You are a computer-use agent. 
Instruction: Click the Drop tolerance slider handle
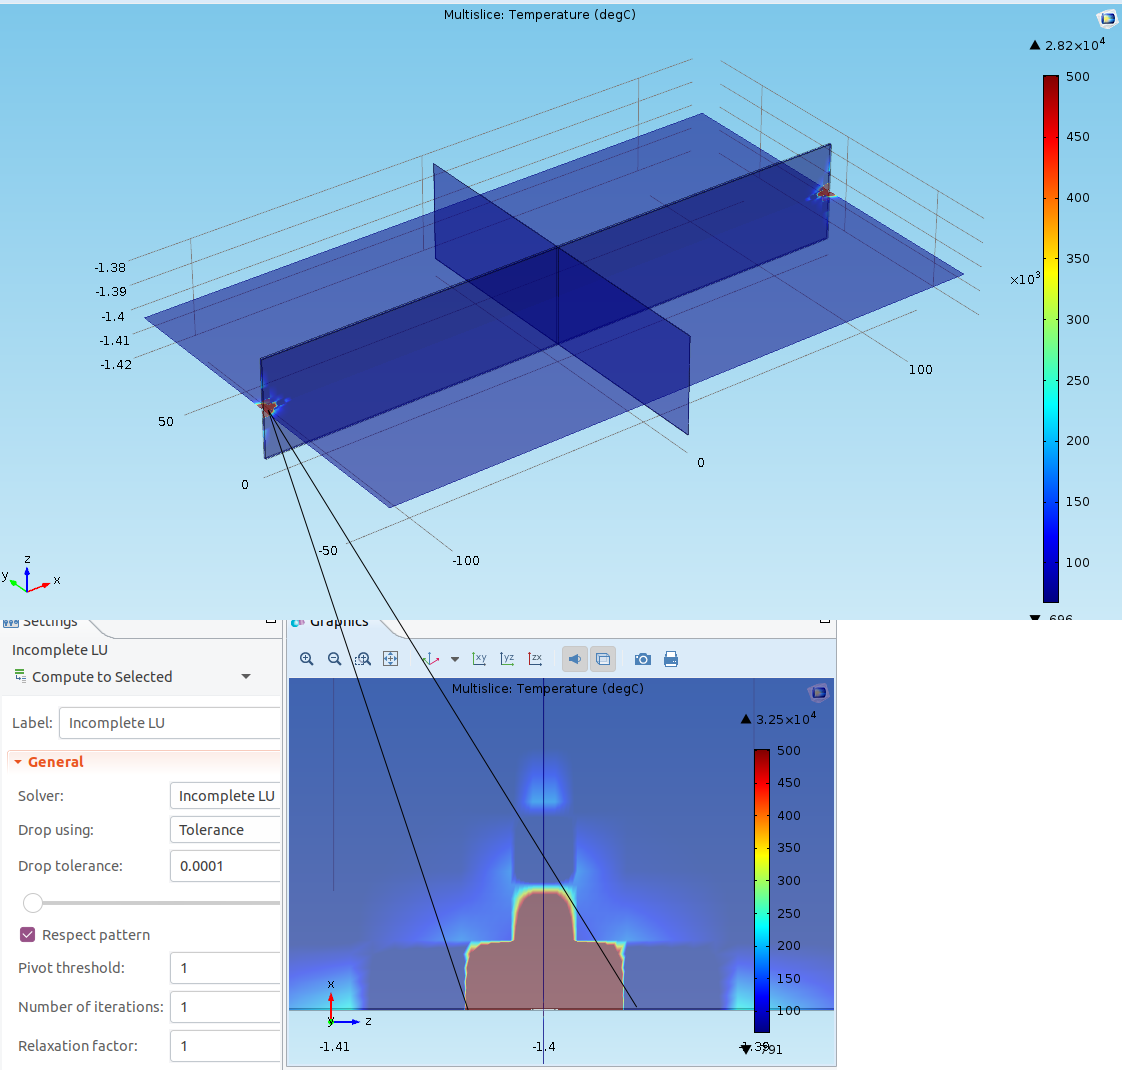coord(33,903)
